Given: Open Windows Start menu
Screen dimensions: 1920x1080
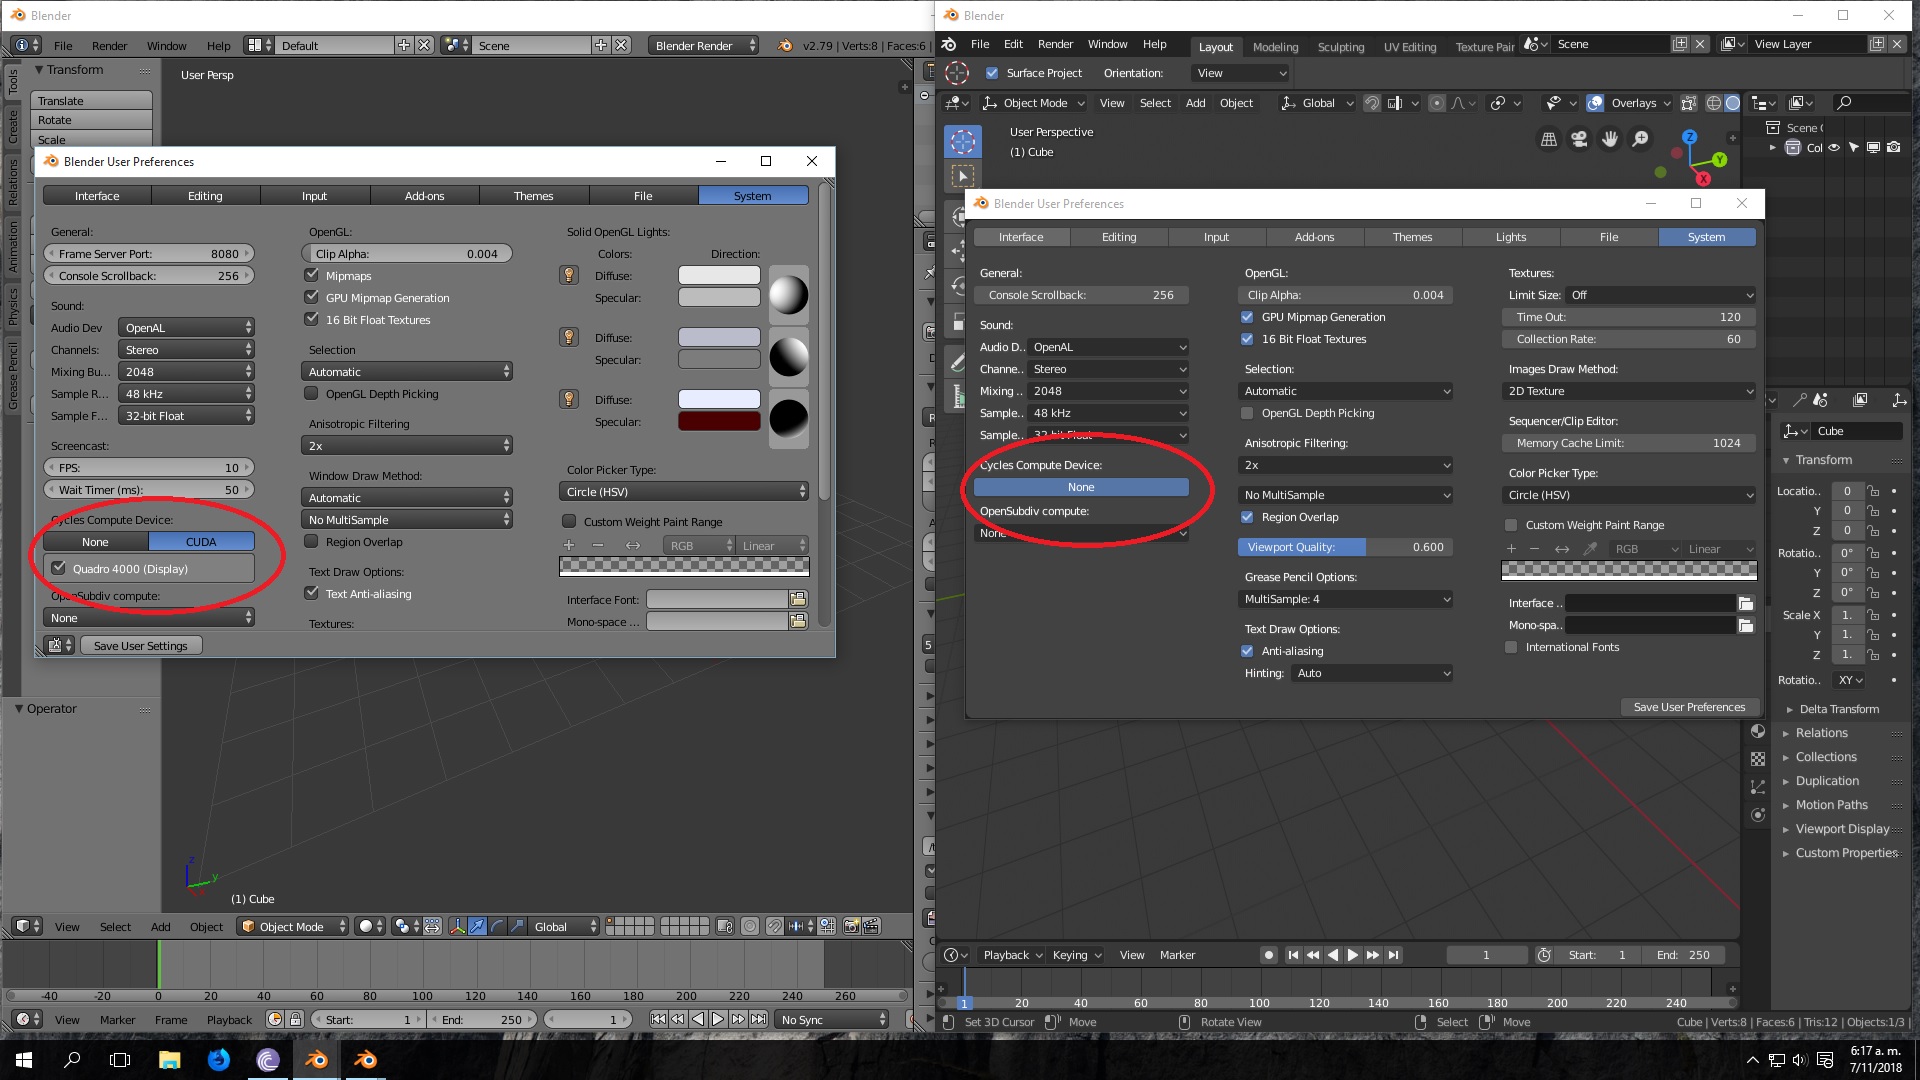Looking at the screenshot, I should click(24, 1059).
